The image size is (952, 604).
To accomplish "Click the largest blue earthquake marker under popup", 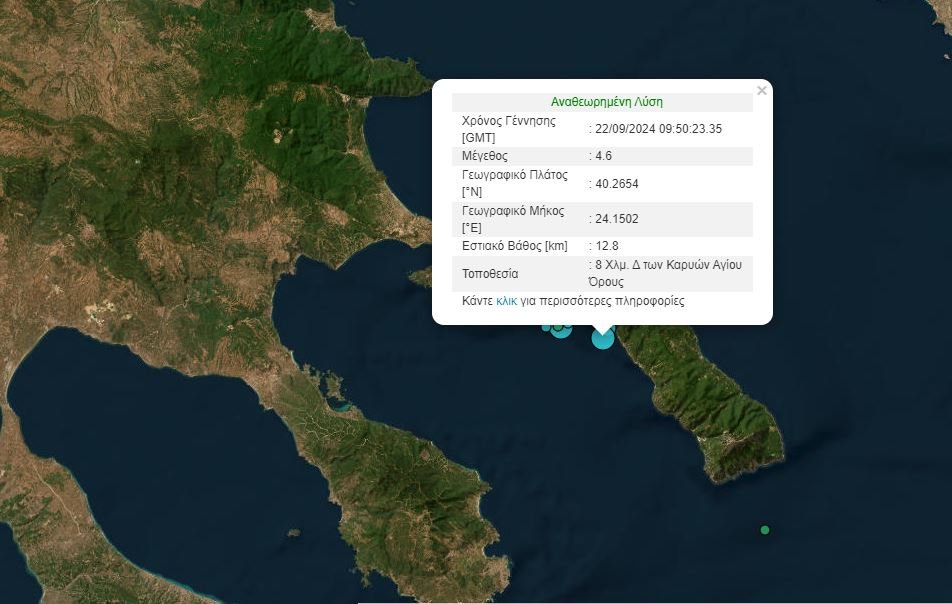I will pyautogui.click(x=603, y=338).
